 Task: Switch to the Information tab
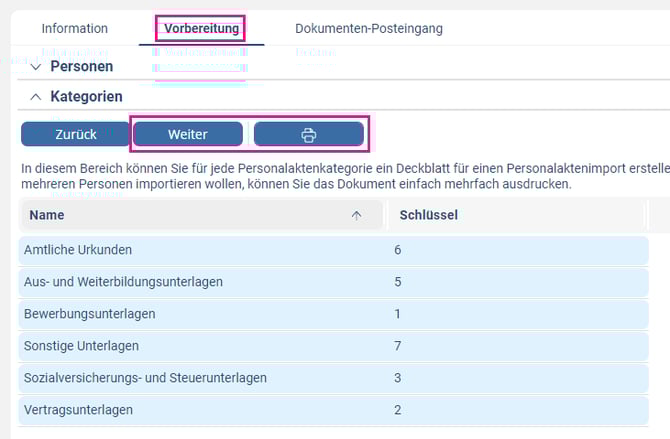[75, 28]
